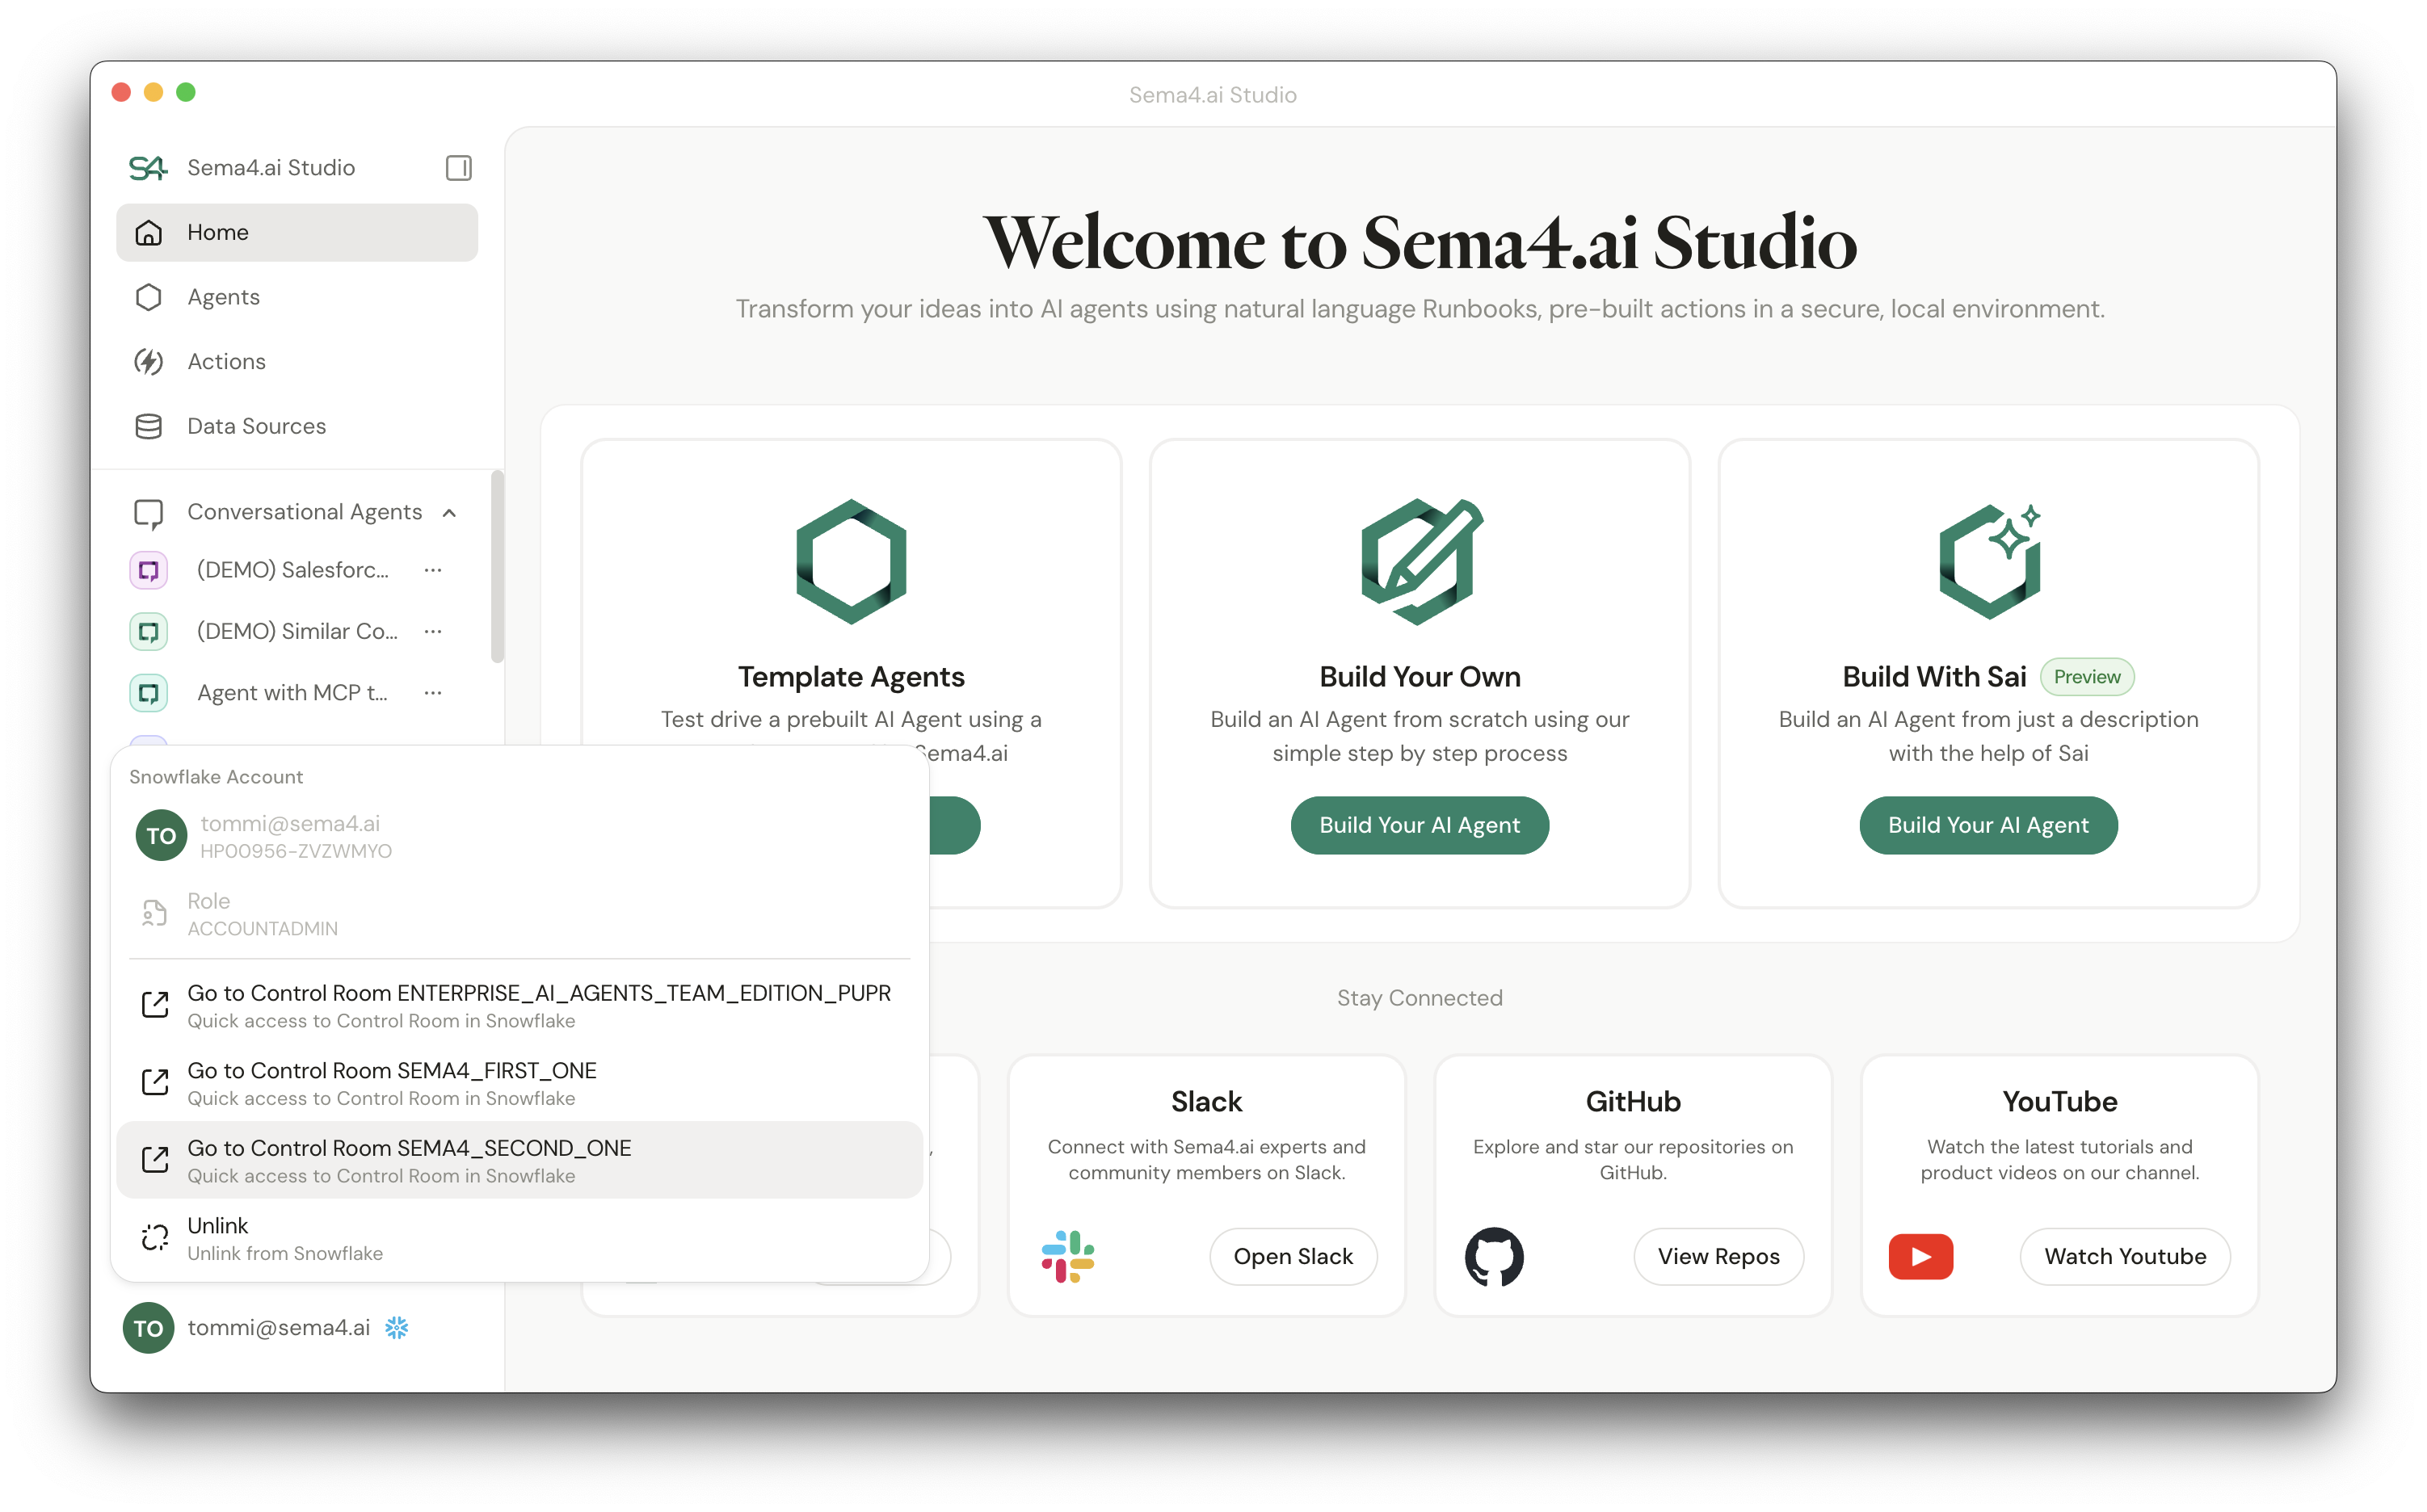2427x1512 pixels.
Task: Toggle the sidebar collapse control
Action: (458, 167)
